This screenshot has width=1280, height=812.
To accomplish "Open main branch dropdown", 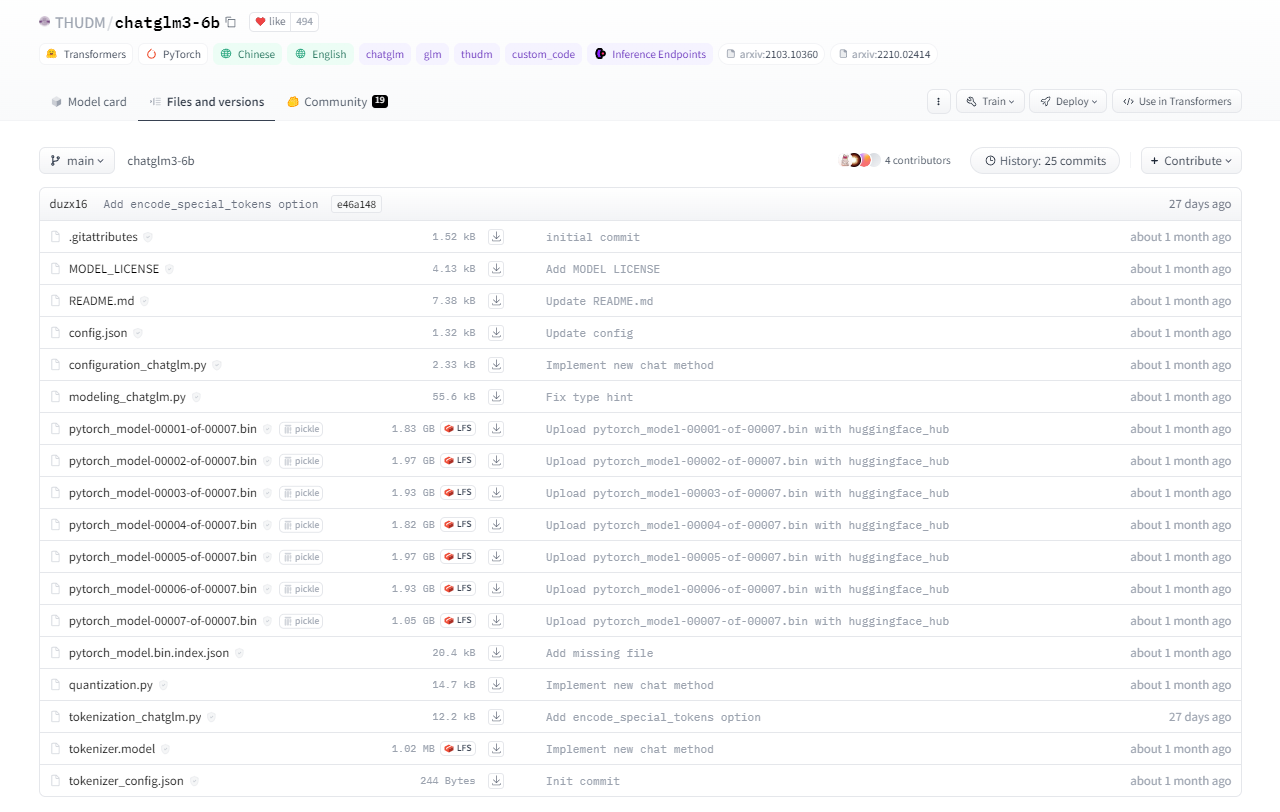I will click(x=77, y=161).
